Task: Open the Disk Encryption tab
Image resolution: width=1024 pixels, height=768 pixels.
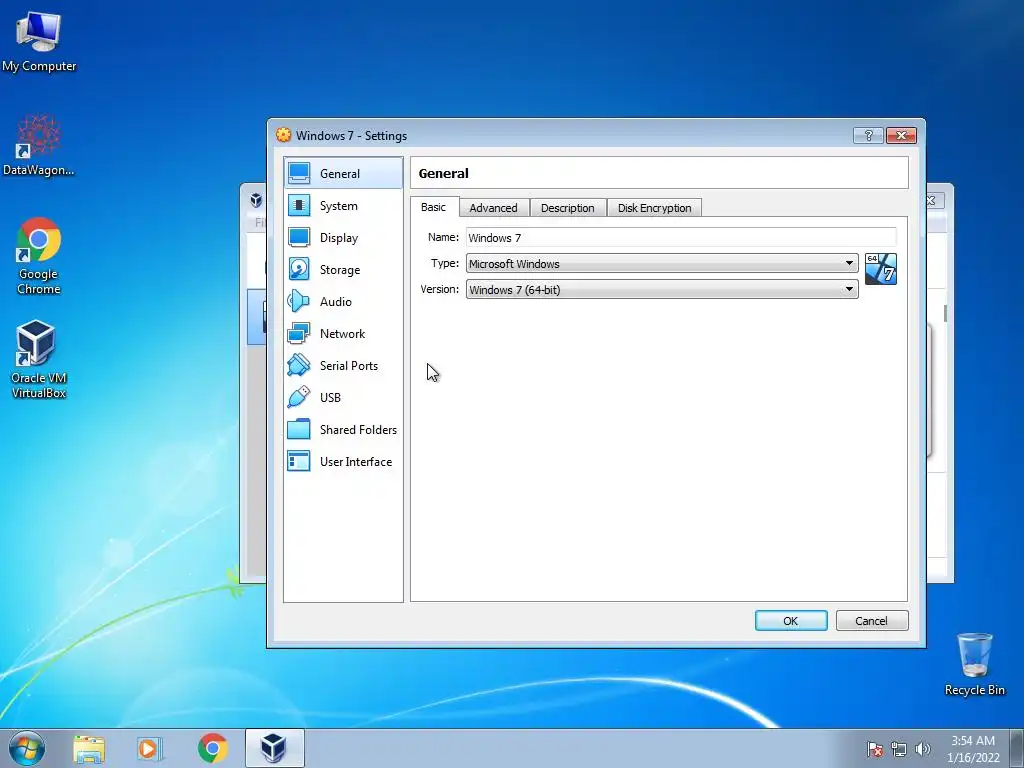Action: (x=654, y=208)
